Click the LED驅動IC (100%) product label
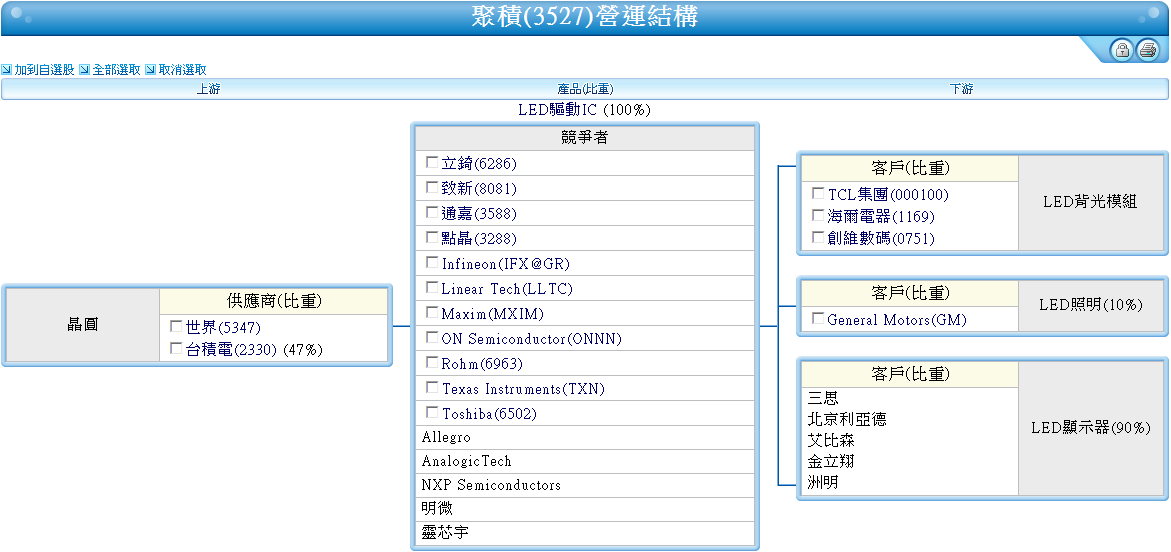Image resolution: width=1171 pixels, height=552 pixels. 585,111
